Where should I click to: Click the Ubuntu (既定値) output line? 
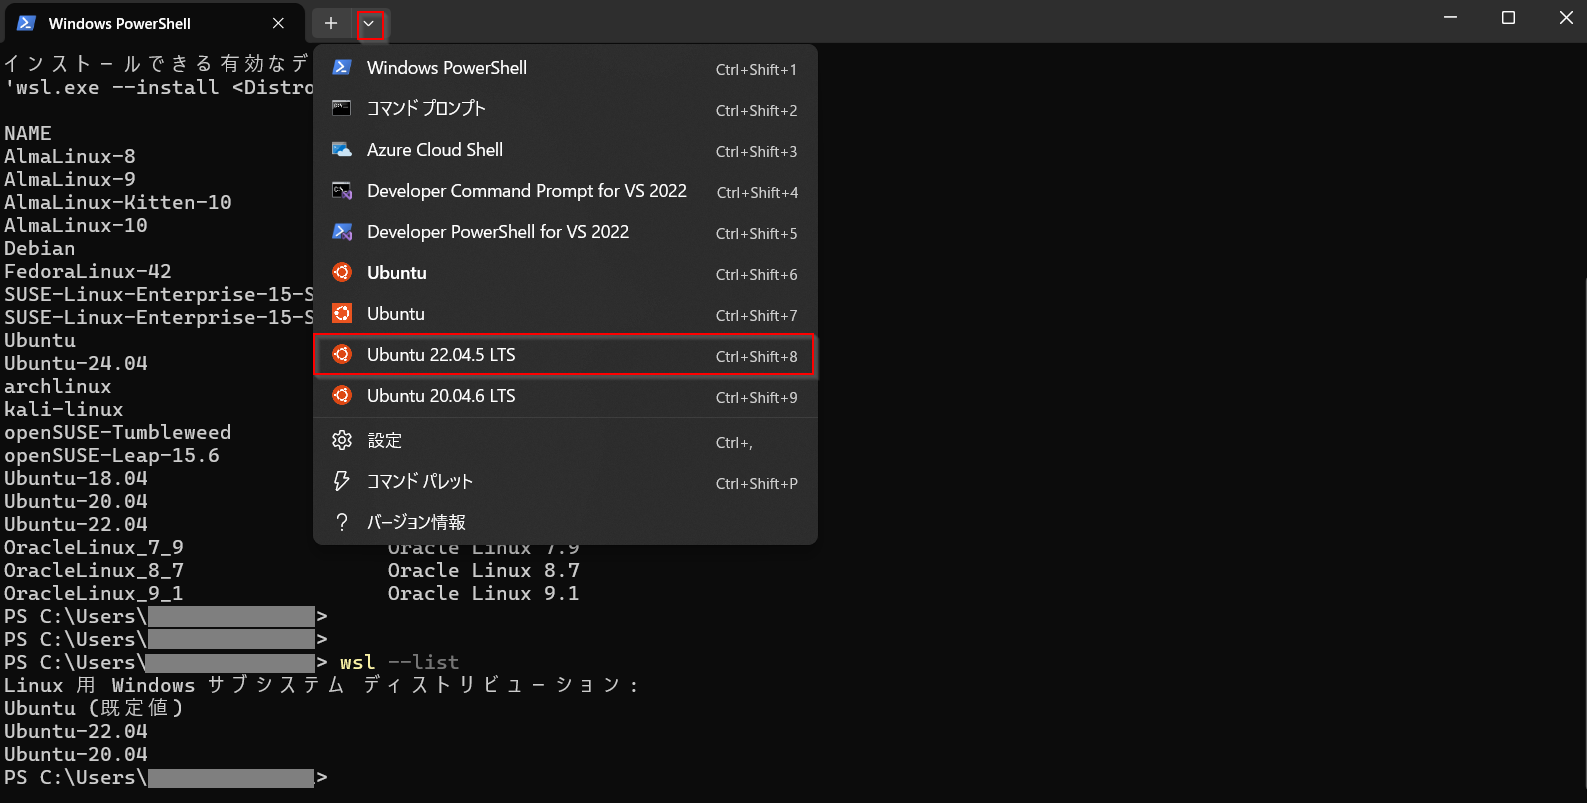point(94,708)
